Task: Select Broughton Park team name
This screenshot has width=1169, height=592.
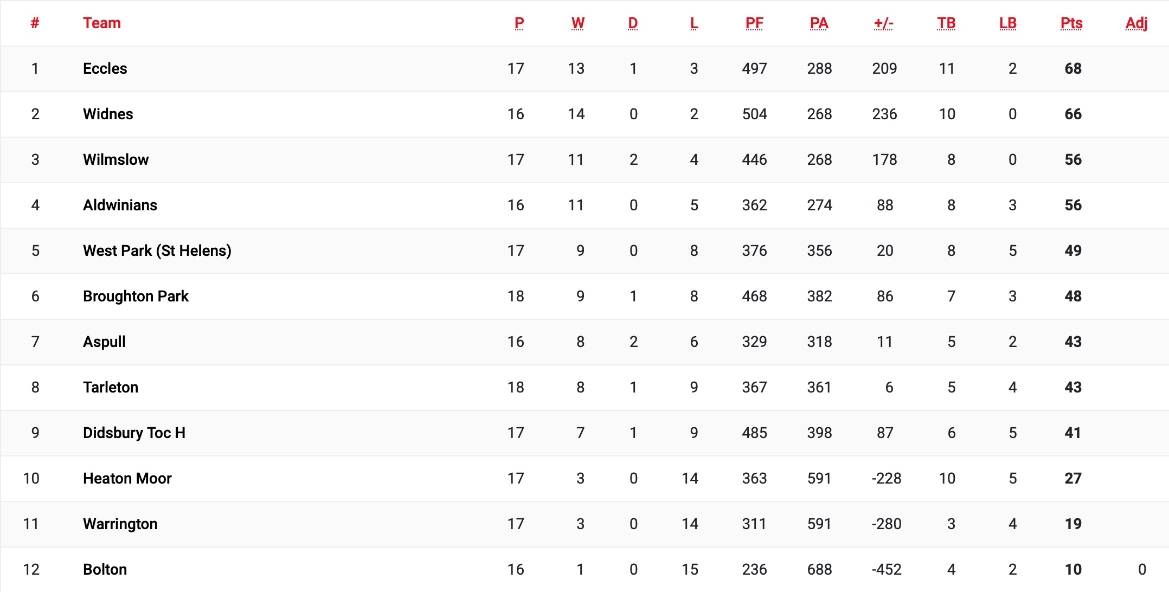Action: (136, 296)
